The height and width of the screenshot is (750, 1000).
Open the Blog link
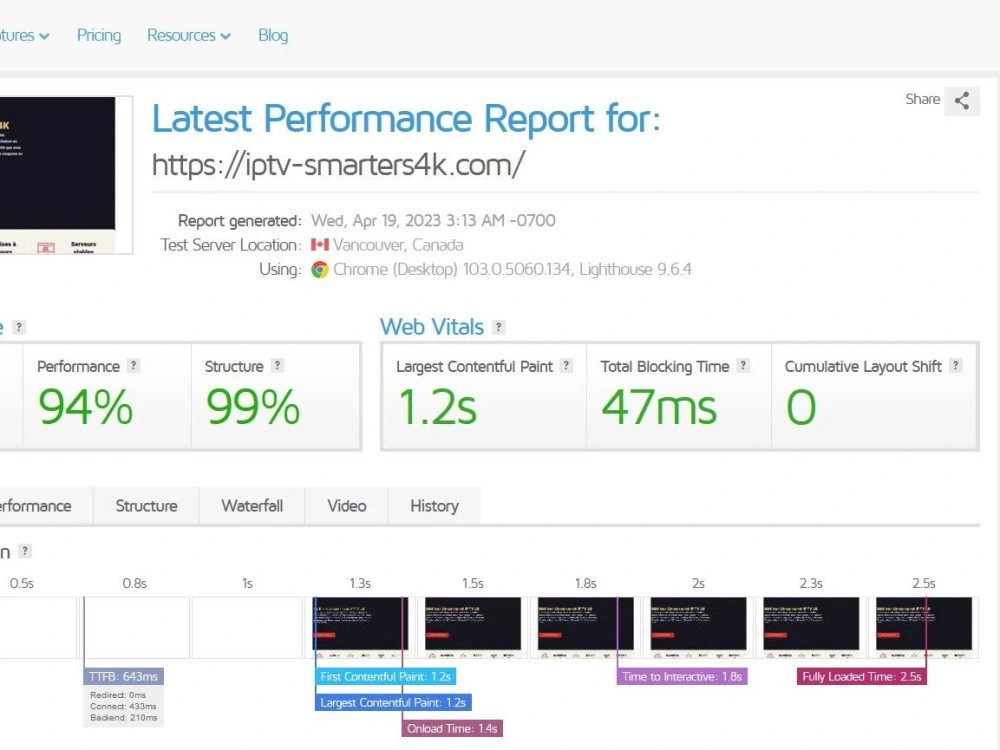point(273,36)
